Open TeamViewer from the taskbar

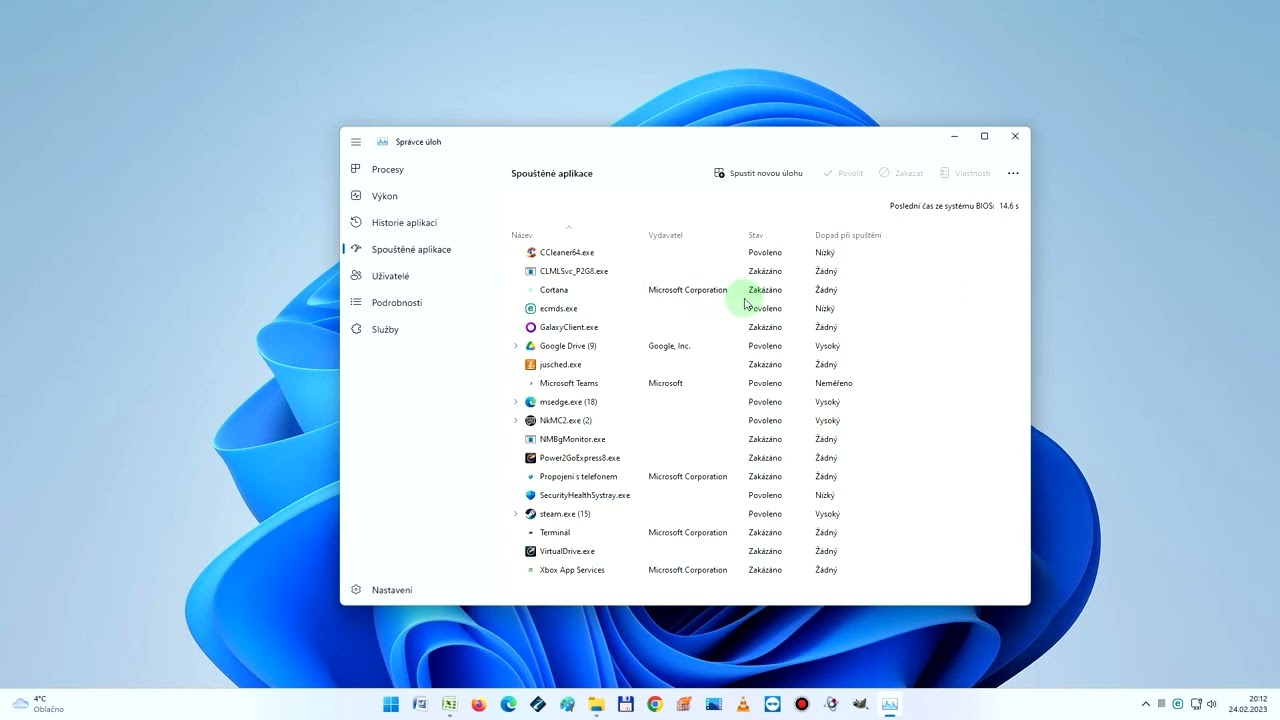pos(772,704)
